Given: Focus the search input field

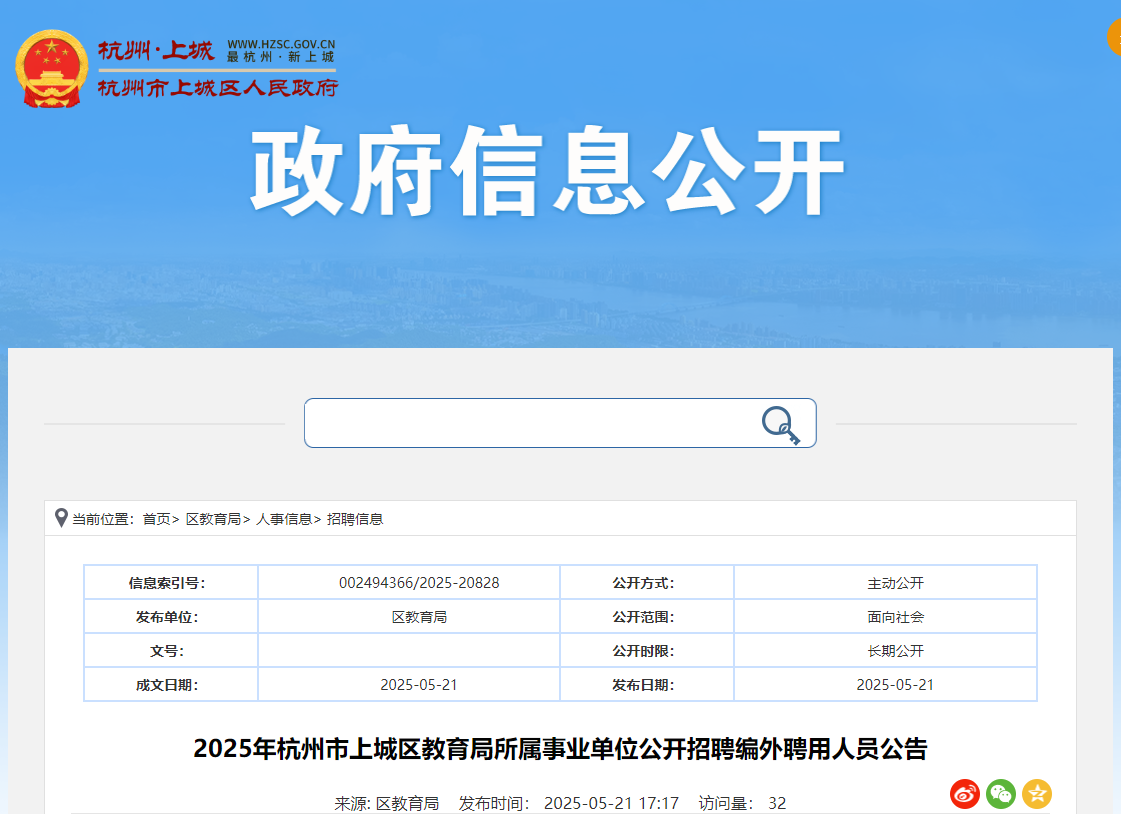Looking at the screenshot, I should (530, 423).
